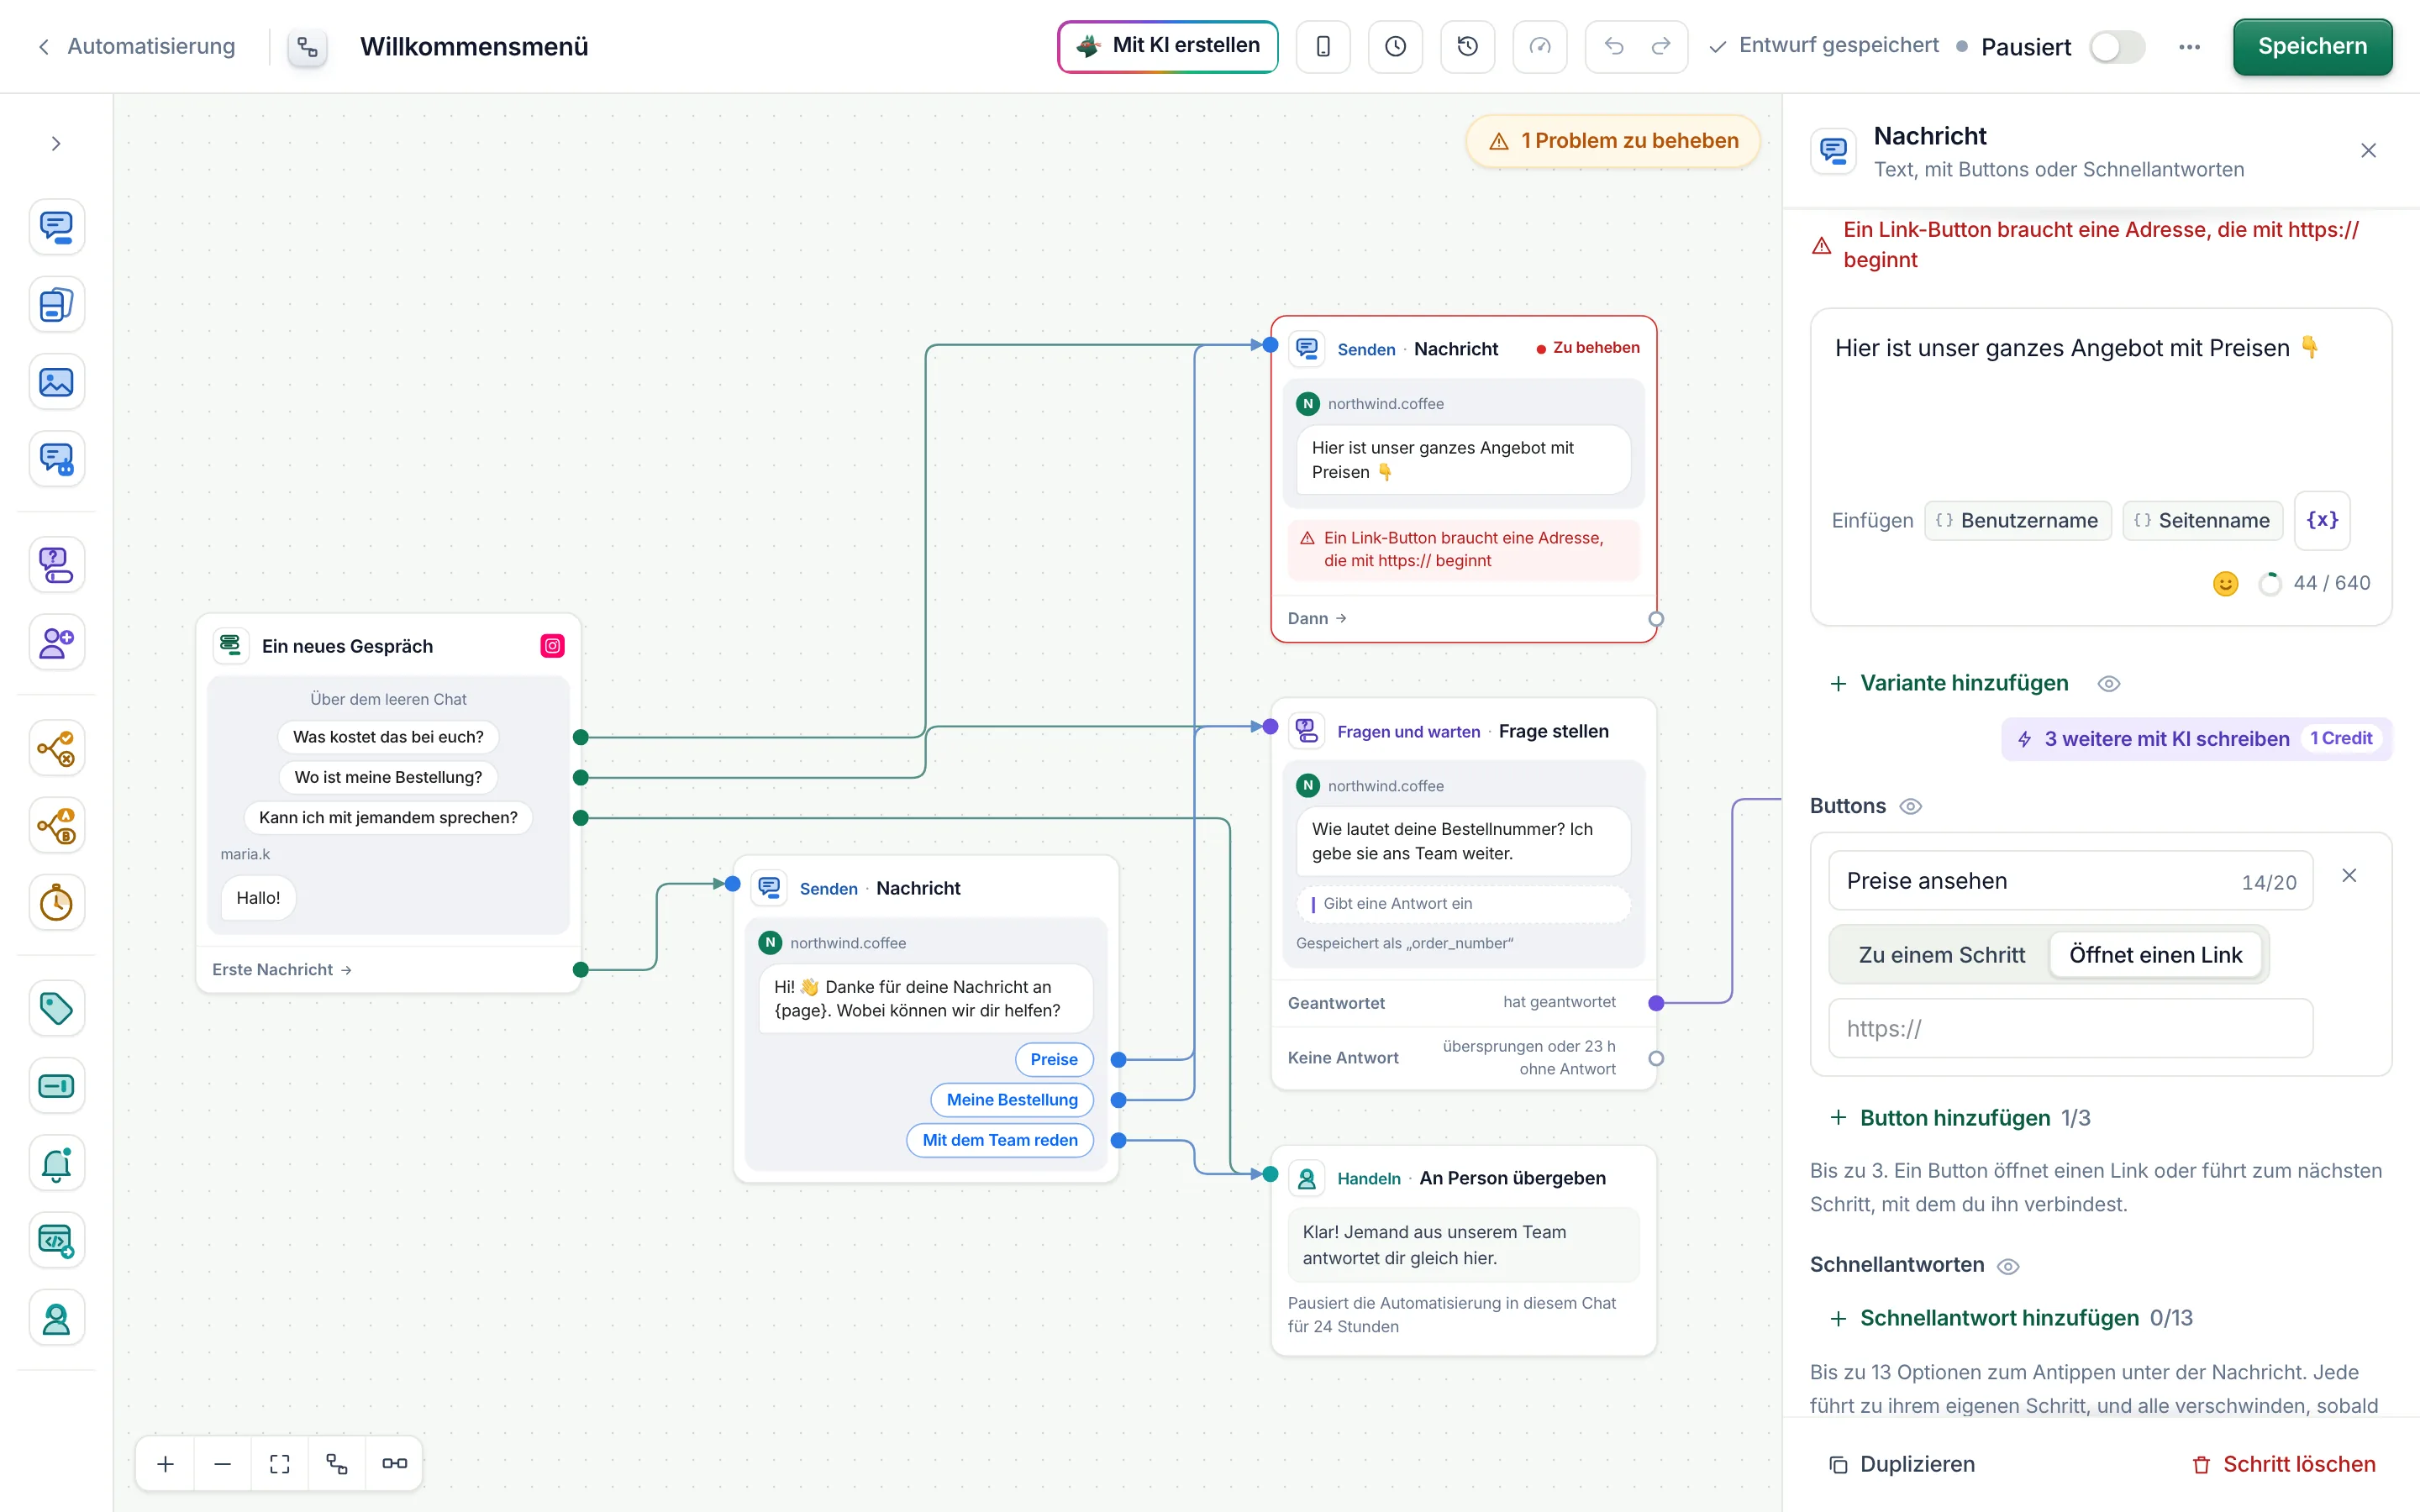The image size is (2420, 1512).
Task: Zoom out on the canvas
Action: point(223,1464)
